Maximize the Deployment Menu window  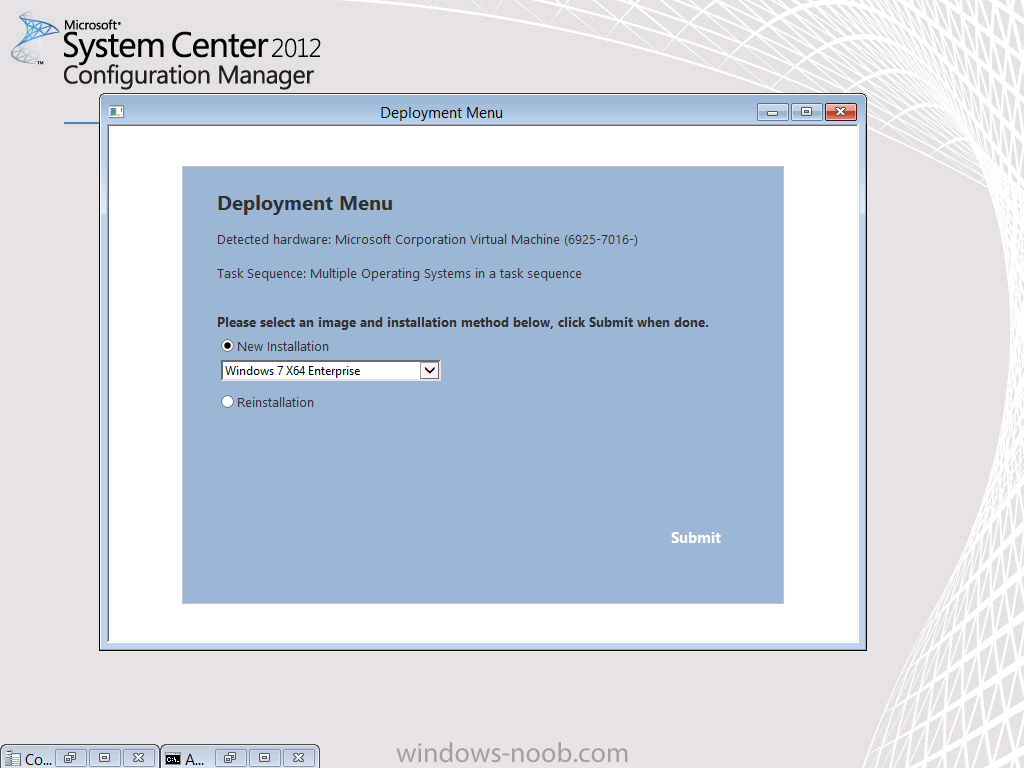(807, 112)
